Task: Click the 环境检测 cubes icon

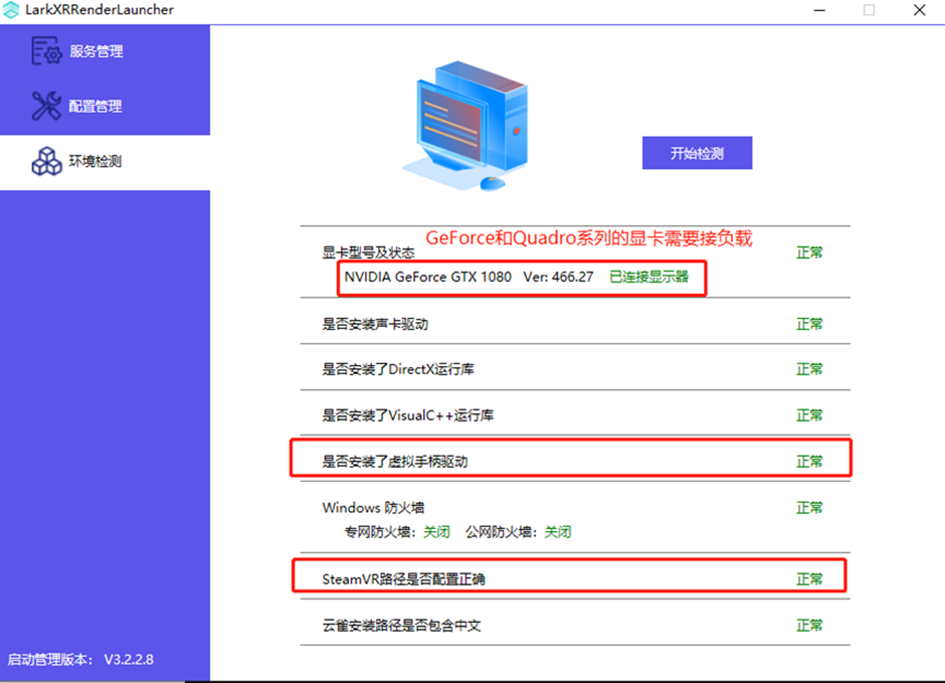Action: tap(46, 161)
